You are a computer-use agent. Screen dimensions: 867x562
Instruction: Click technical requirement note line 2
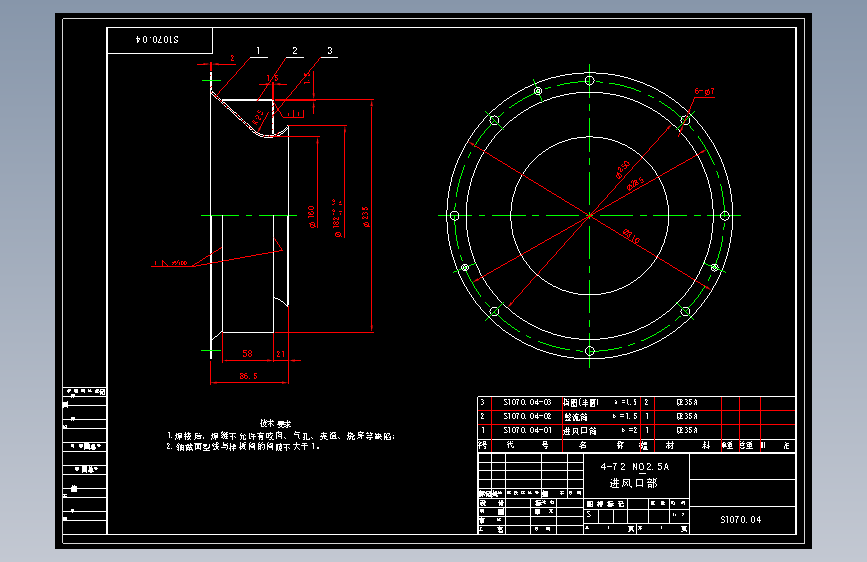[243, 446]
